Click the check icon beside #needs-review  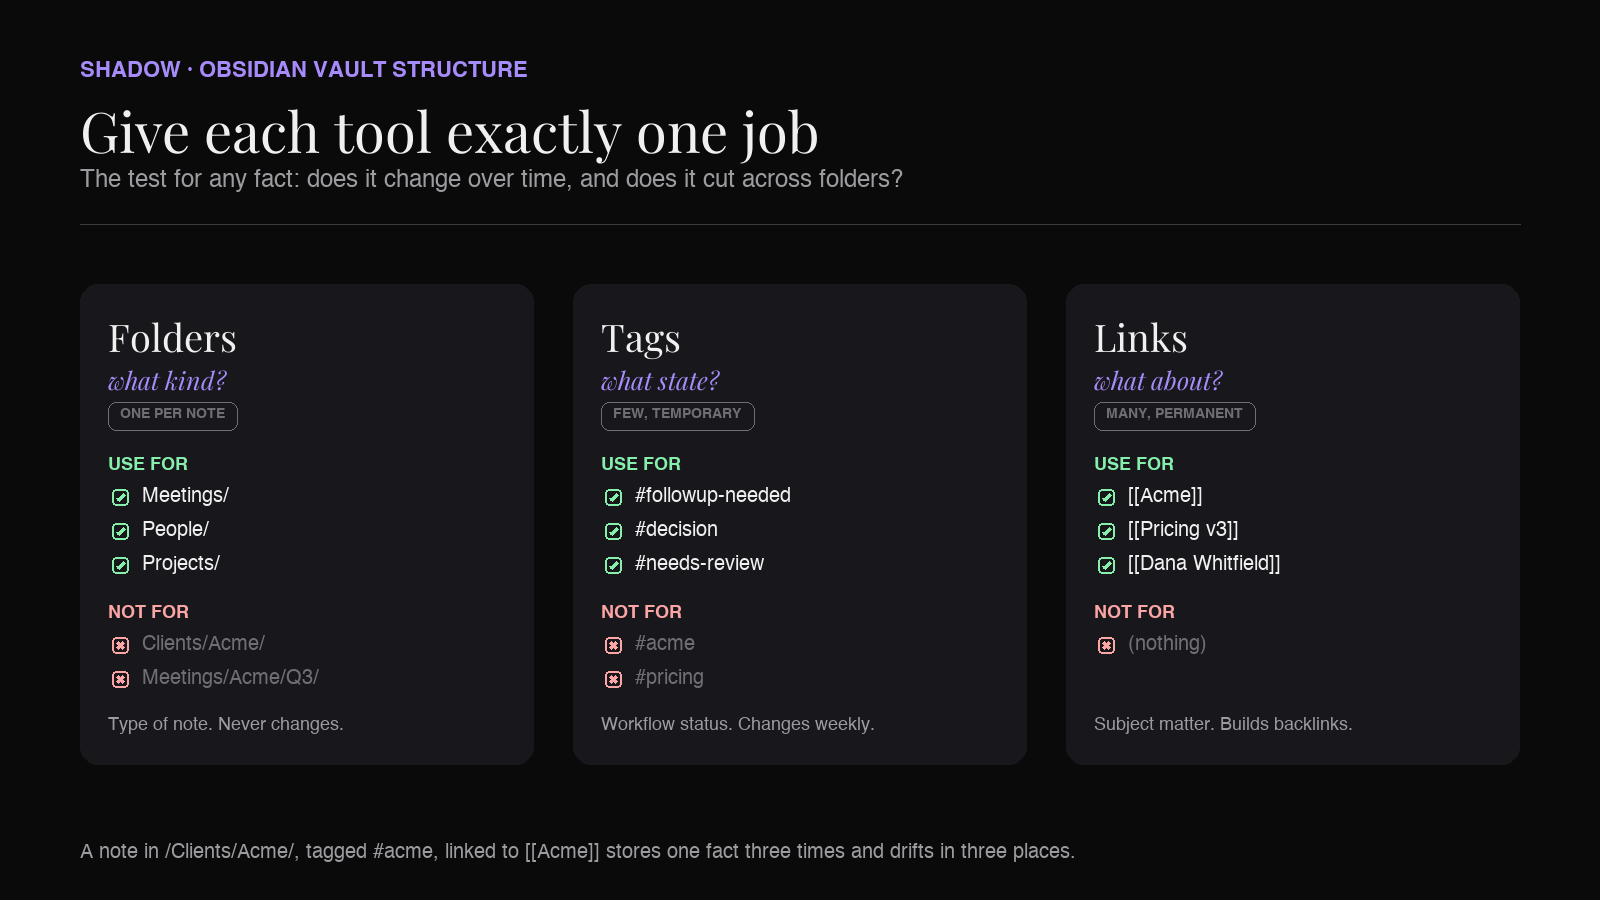(614, 565)
